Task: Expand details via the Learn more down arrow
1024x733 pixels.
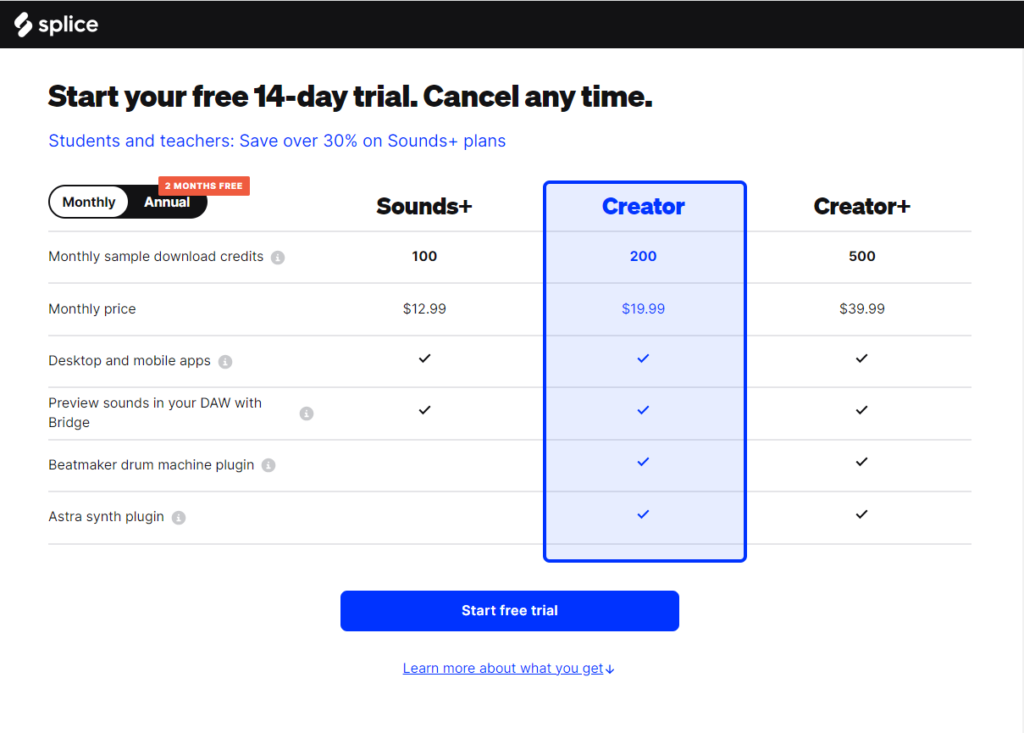Action: coord(610,669)
